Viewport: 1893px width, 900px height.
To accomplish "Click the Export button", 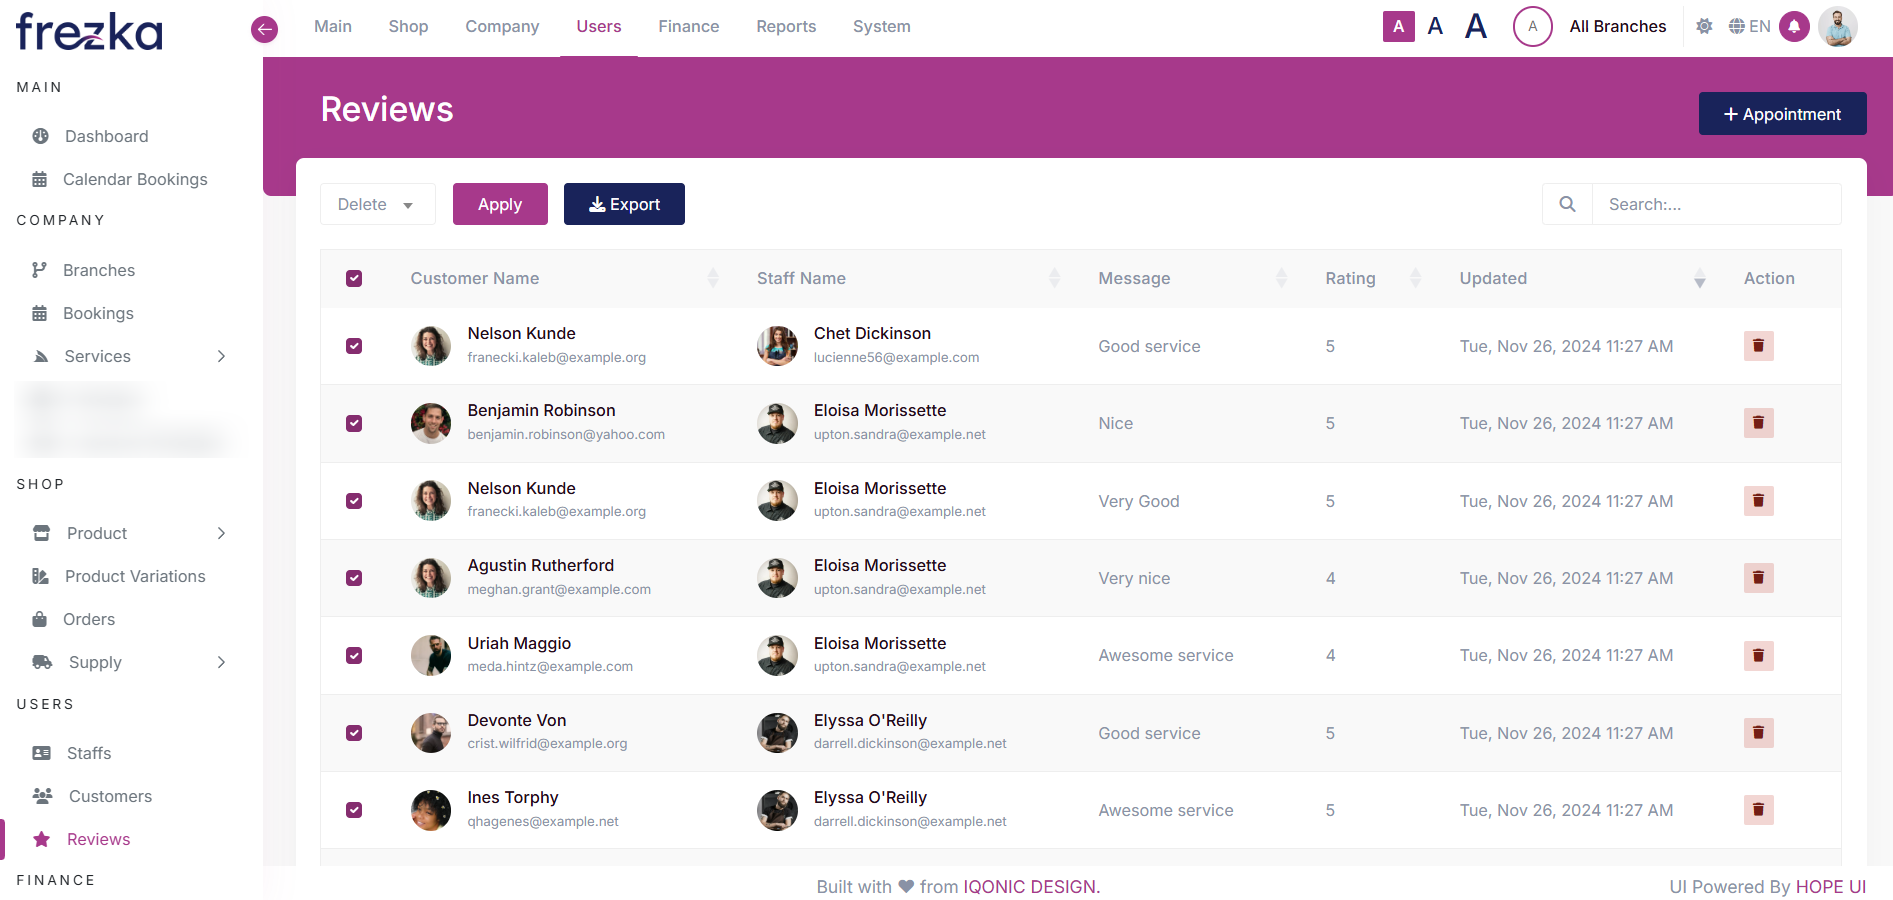I will click(x=624, y=204).
